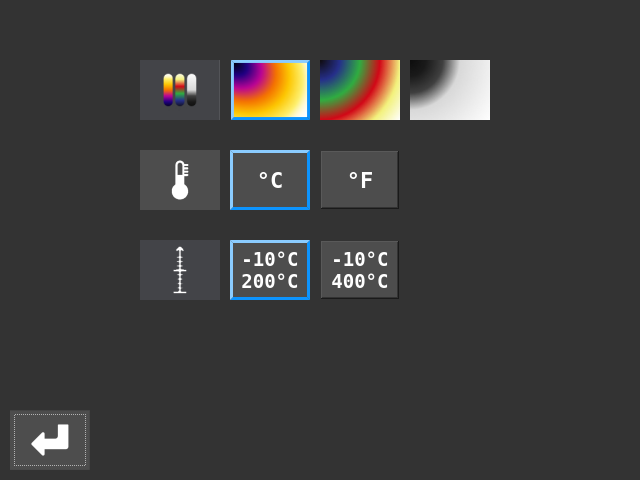Exit settings using the enter-arrow icon
This screenshot has width=640, height=480.
(50, 440)
